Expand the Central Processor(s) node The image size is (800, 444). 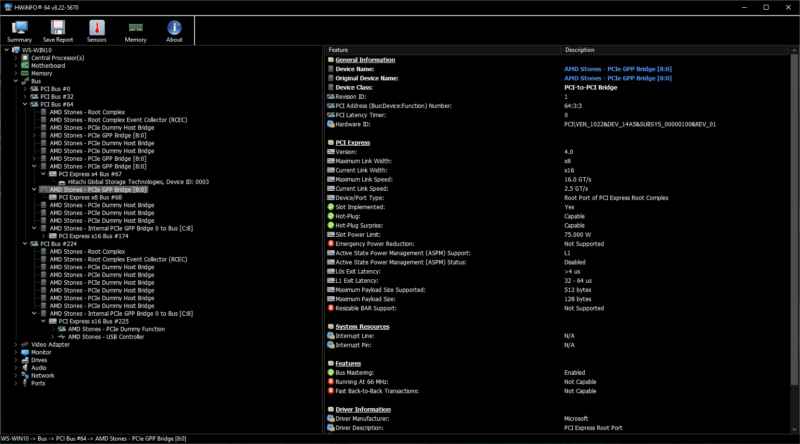[16, 58]
